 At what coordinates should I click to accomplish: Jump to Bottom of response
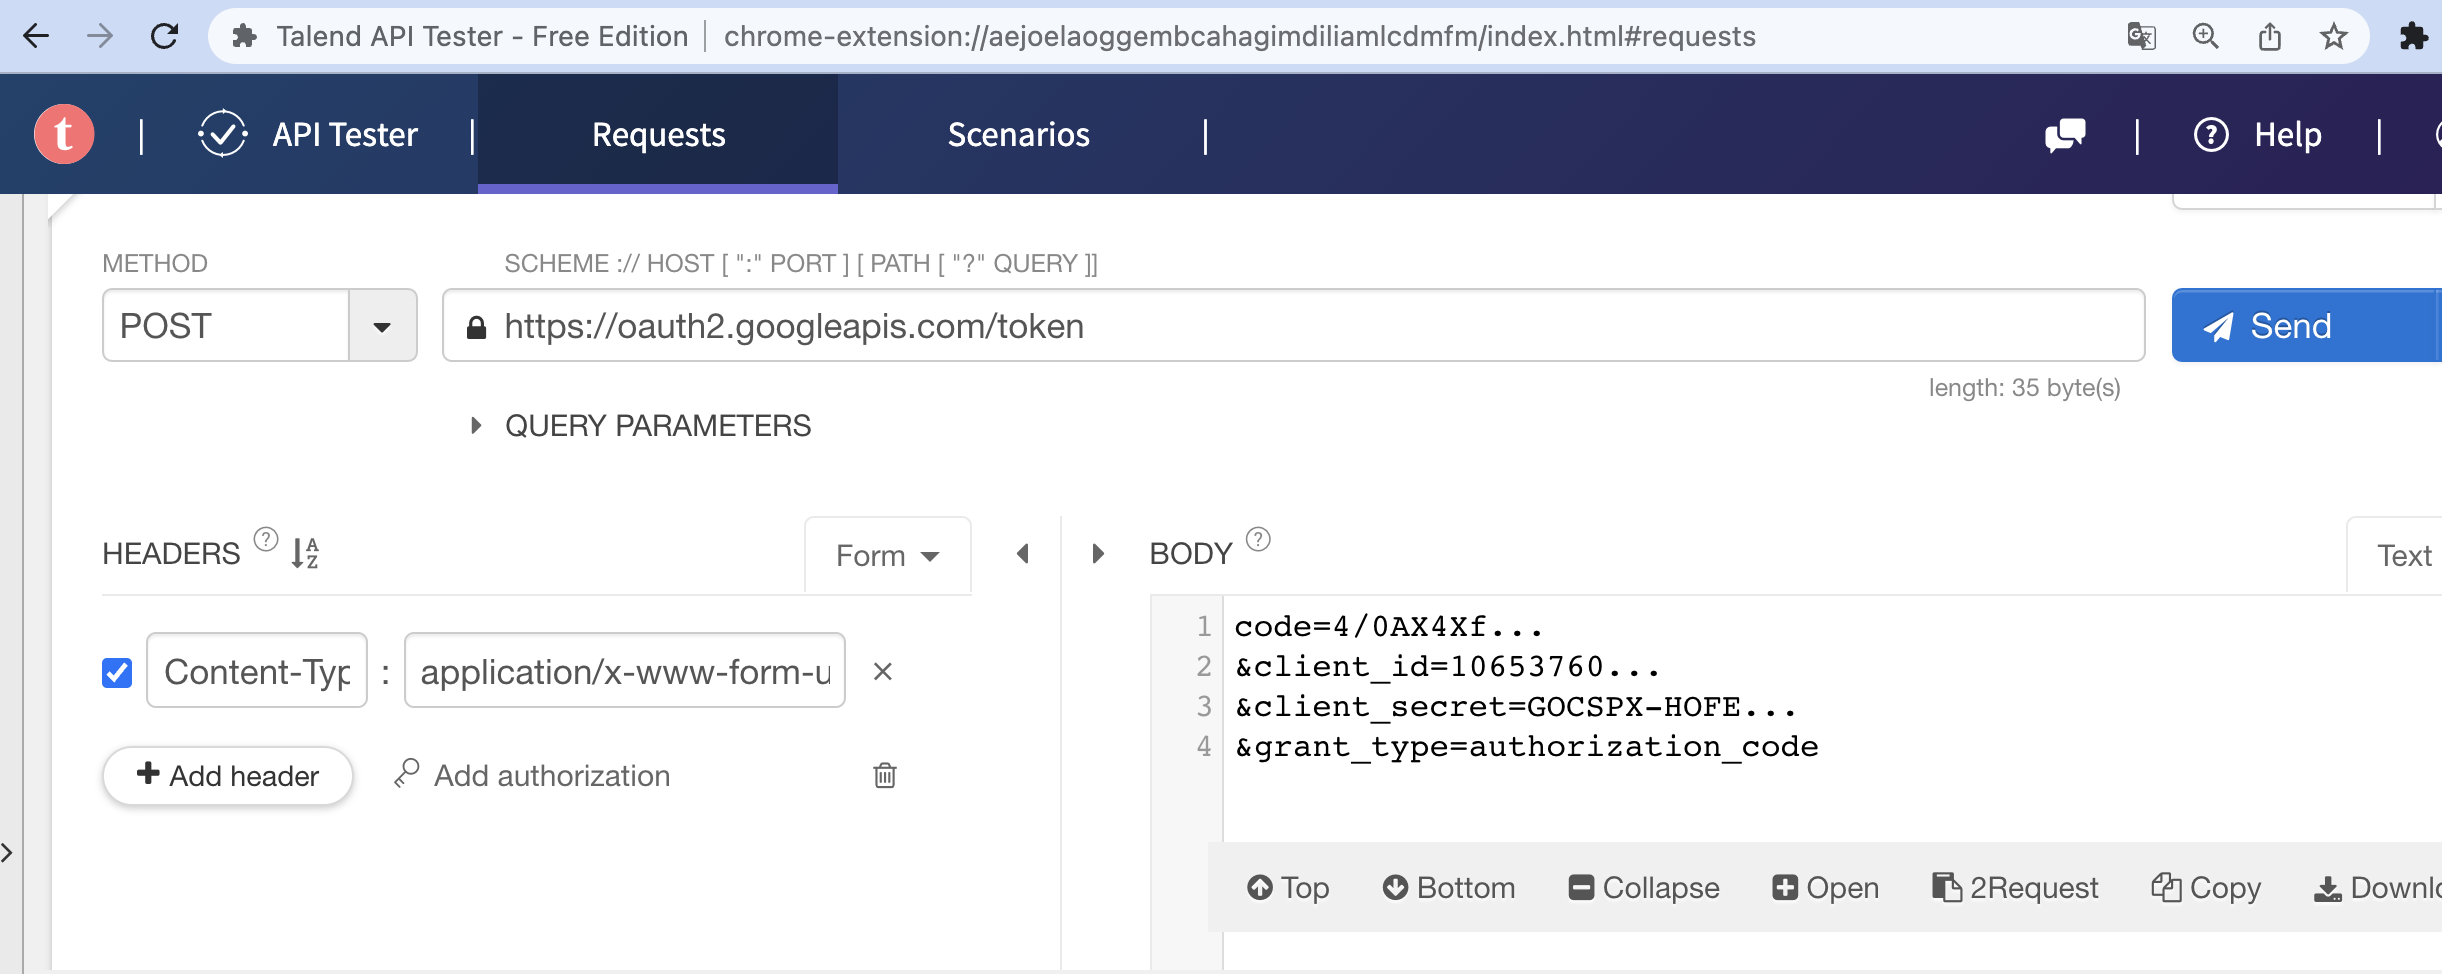[1449, 887]
